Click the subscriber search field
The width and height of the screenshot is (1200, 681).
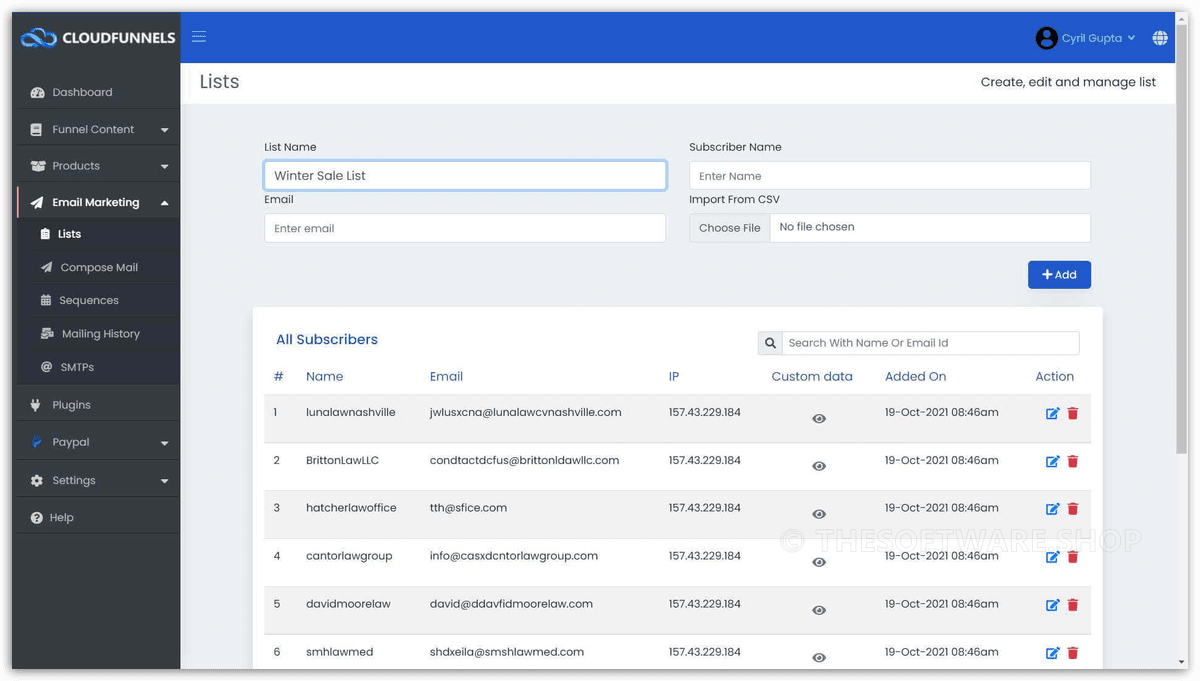tap(931, 343)
